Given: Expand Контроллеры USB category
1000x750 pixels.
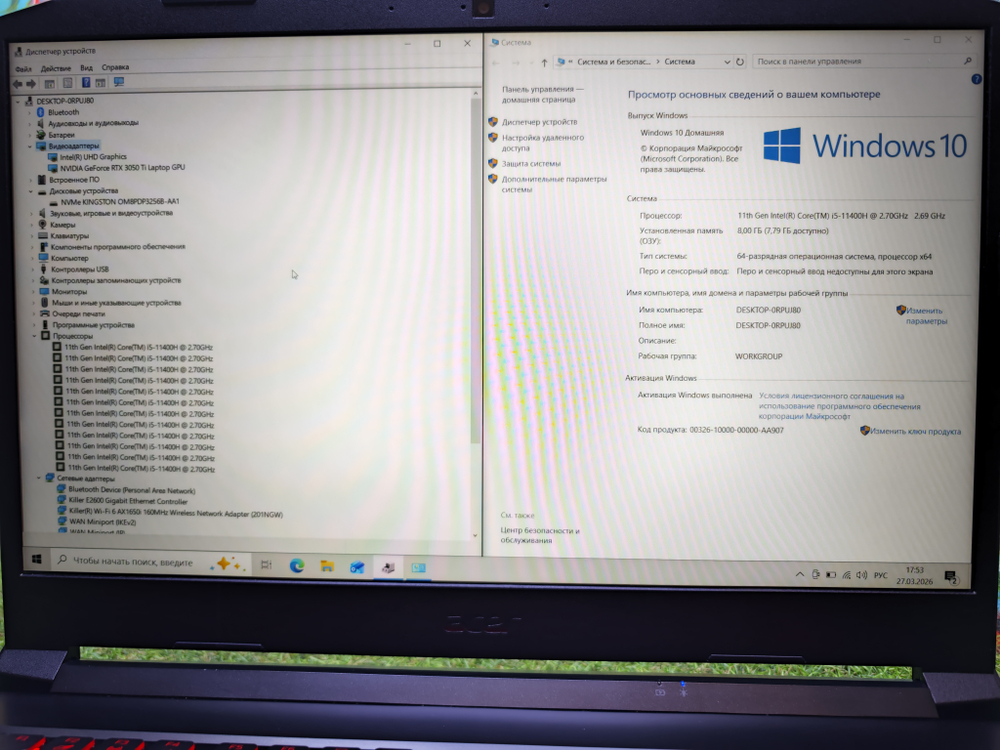Looking at the screenshot, I should coord(33,269).
